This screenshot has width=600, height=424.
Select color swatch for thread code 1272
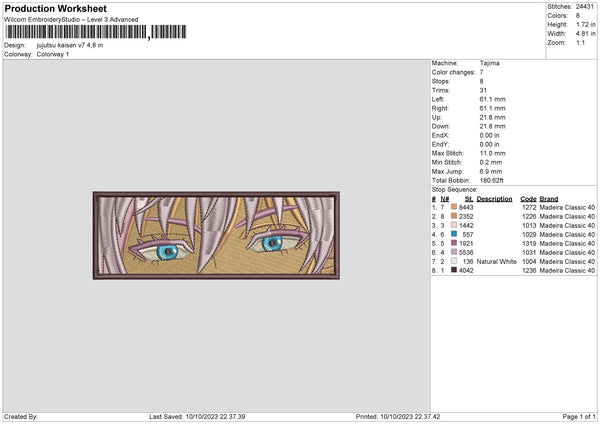pos(454,207)
